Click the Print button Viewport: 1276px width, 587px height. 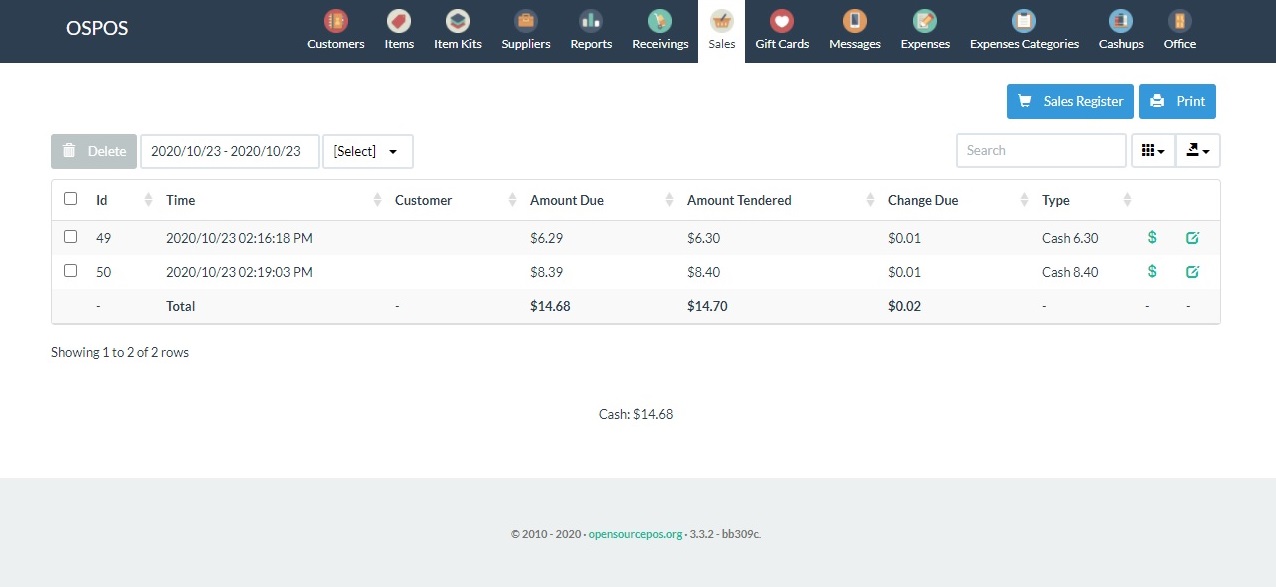(x=1177, y=101)
